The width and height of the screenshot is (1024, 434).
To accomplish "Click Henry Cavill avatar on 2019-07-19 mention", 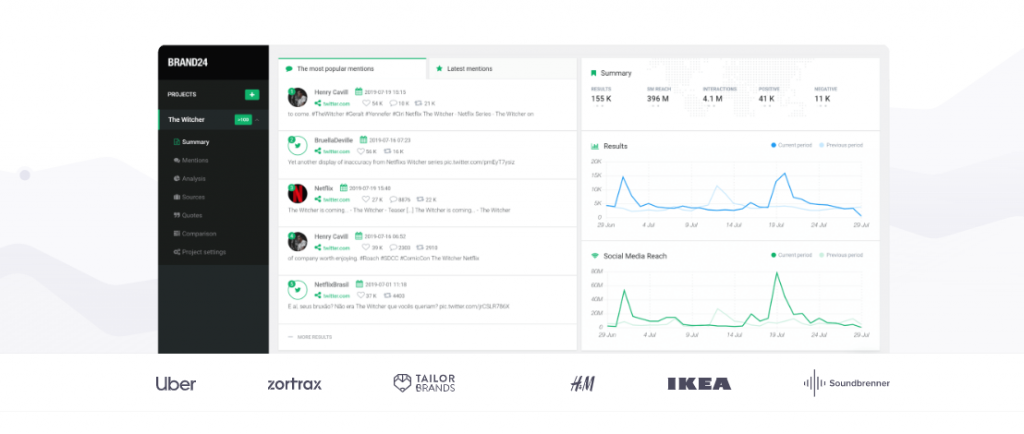I will (x=298, y=97).
